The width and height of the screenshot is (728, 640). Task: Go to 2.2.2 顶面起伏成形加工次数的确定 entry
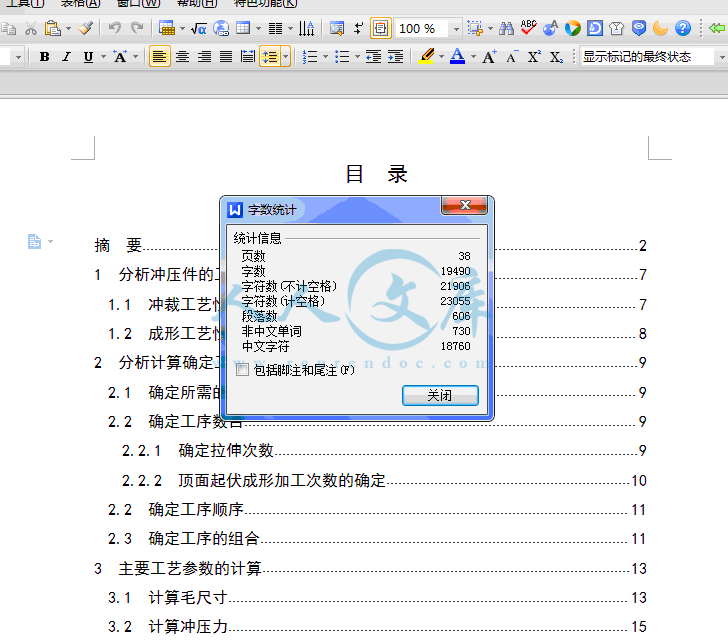click(384, 480)
